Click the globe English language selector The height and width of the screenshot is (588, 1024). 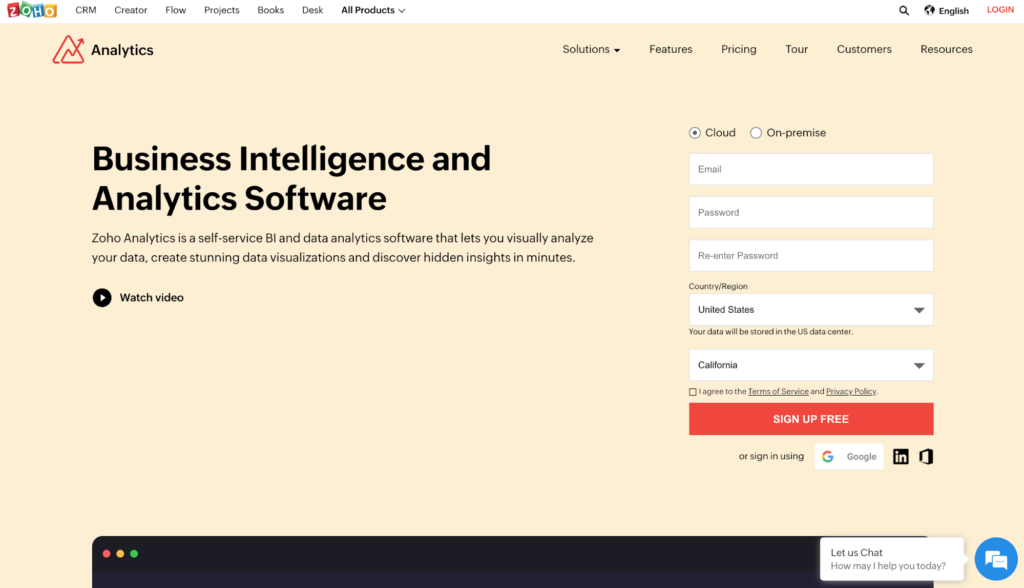[x=946, y=11]
